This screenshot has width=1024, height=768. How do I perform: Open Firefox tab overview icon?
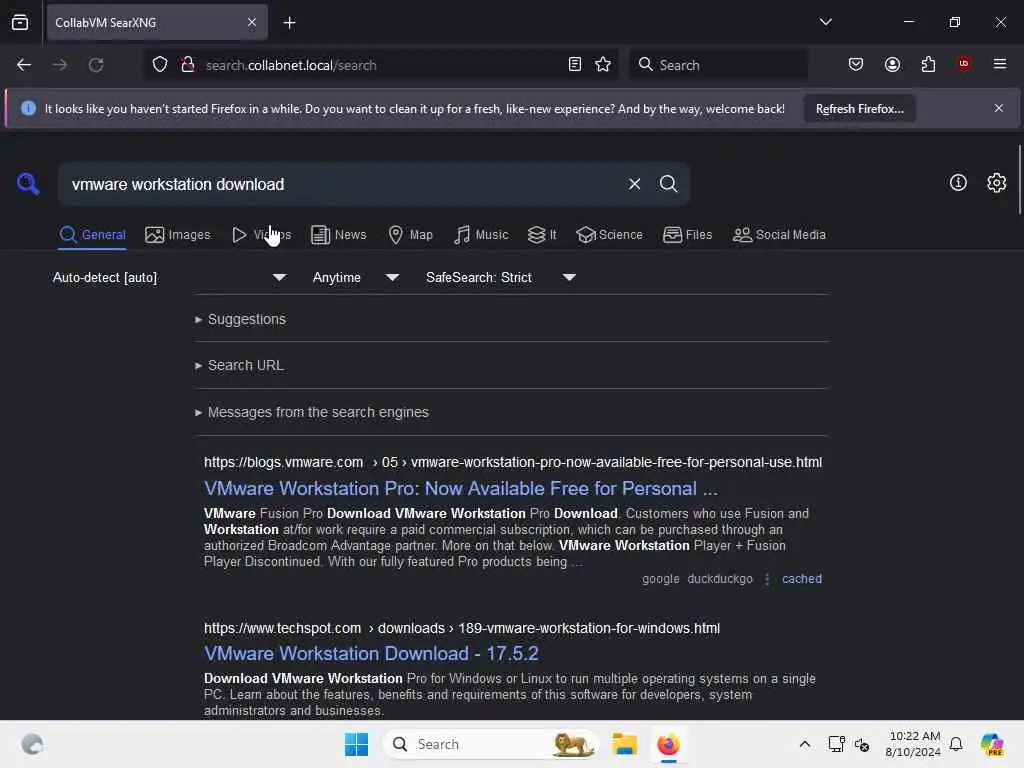(x=20, y=22)
